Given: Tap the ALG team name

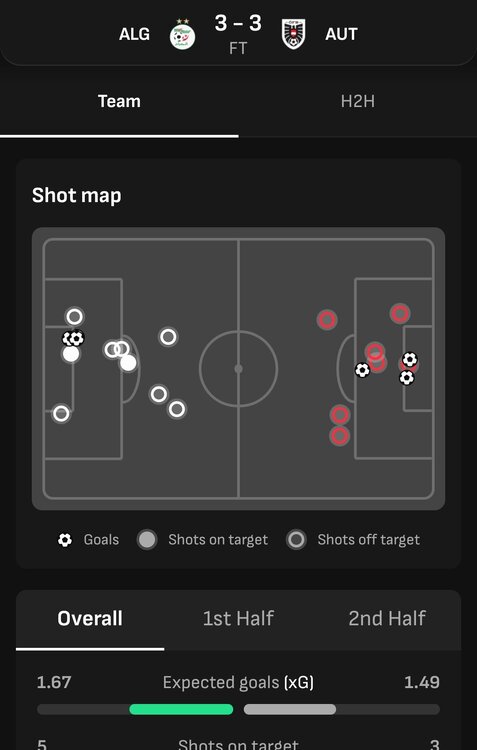Looking at the screenshot, I should (x=134, y=34).
